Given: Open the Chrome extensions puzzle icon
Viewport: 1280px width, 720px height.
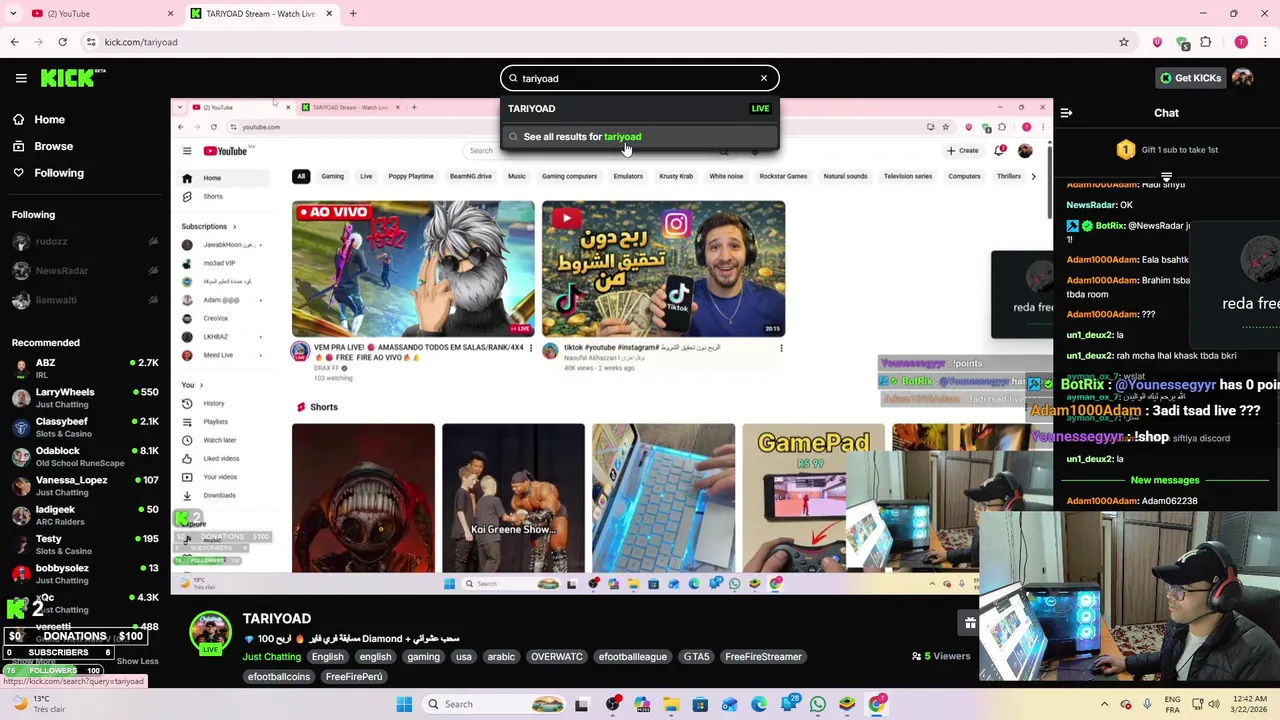Looking at the screenshot, I should click(1205, 42).
